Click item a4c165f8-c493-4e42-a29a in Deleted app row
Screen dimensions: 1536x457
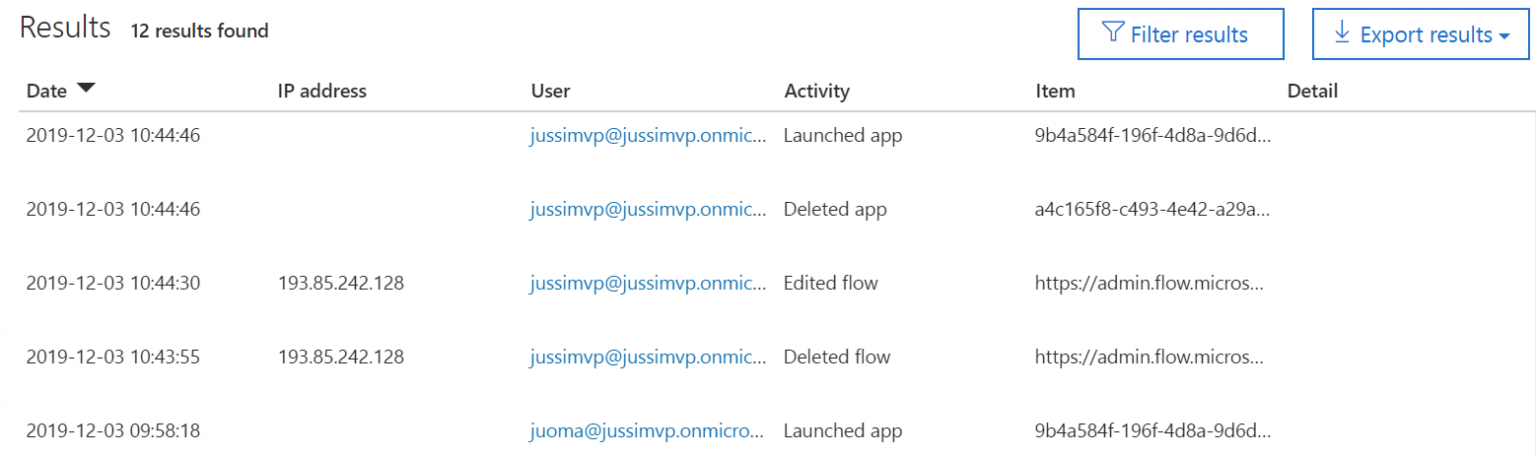click(x=1153, y=210)
